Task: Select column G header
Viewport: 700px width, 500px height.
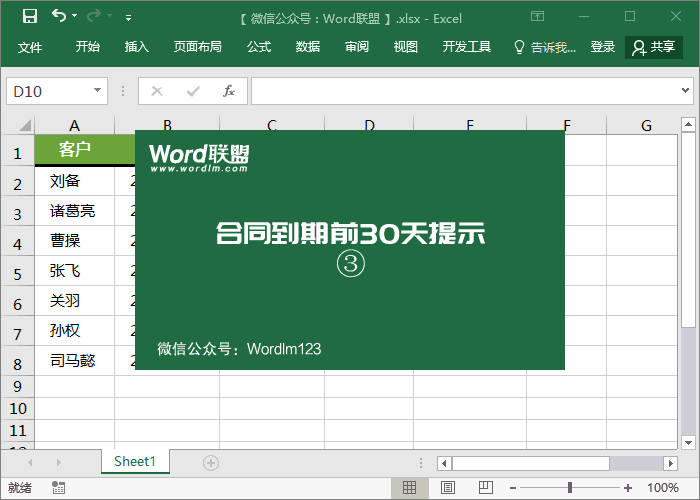Action: (x=646, y=125)
